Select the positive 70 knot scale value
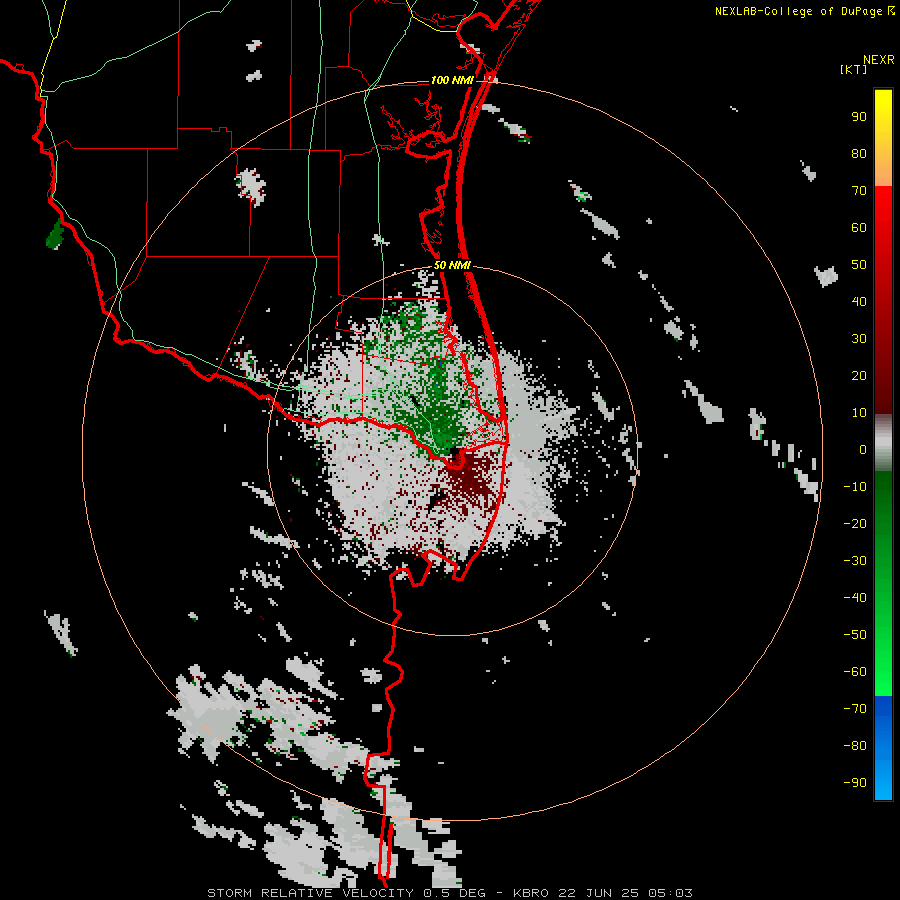The height and width of the screenshot is (900, 900). pyautogui.click(x=859, y=191)
